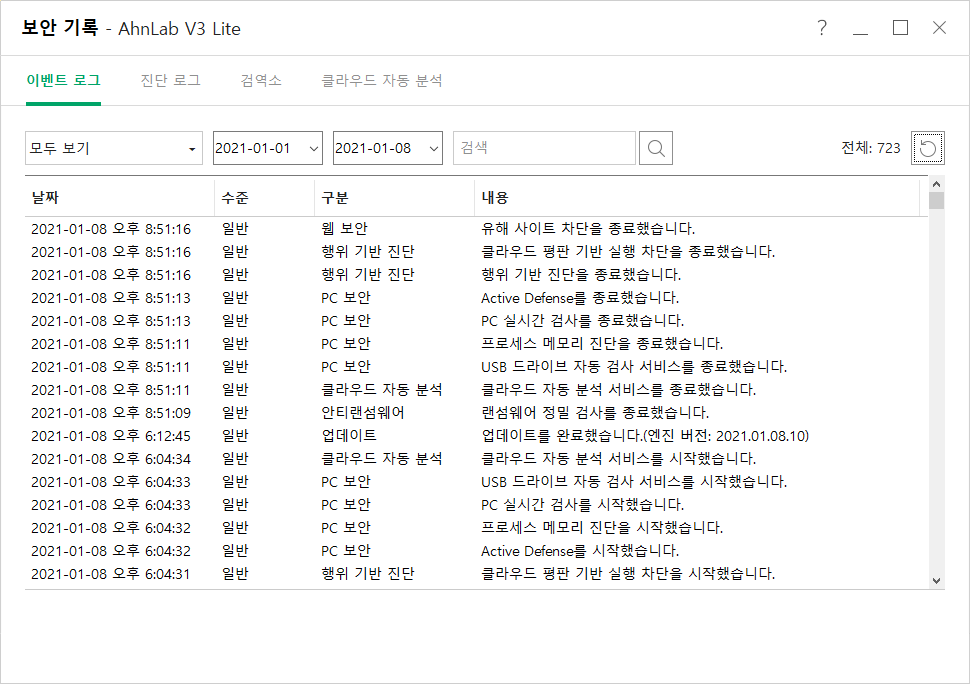Expand the 모두 보기 filter dropdown

pyautogui.click(x=114, y=148)
